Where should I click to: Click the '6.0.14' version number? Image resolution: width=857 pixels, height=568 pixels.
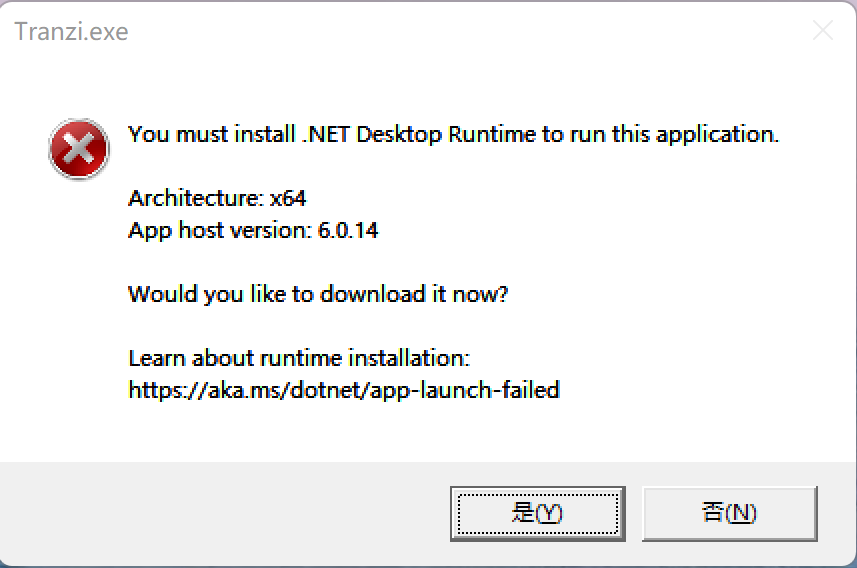pos(348,230)
